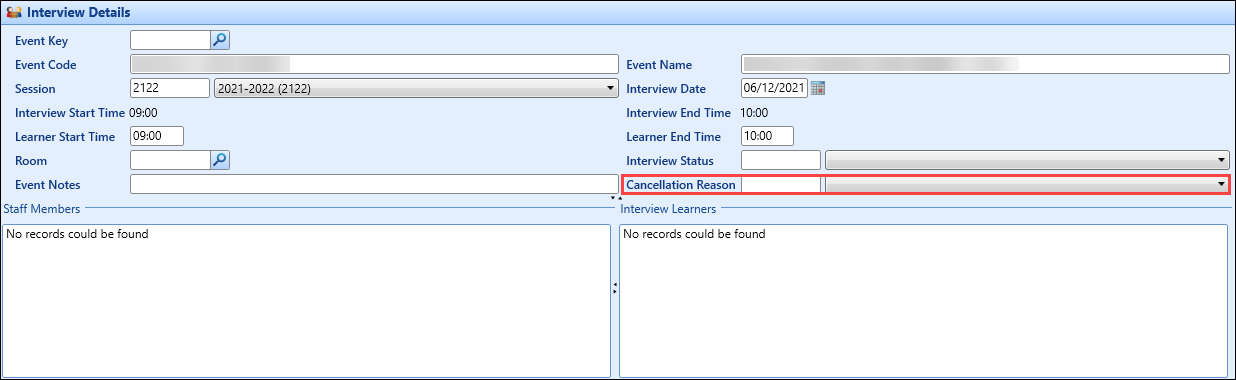
Task: Click the Interview End Time value 10:00
Action: coord(754,113)
